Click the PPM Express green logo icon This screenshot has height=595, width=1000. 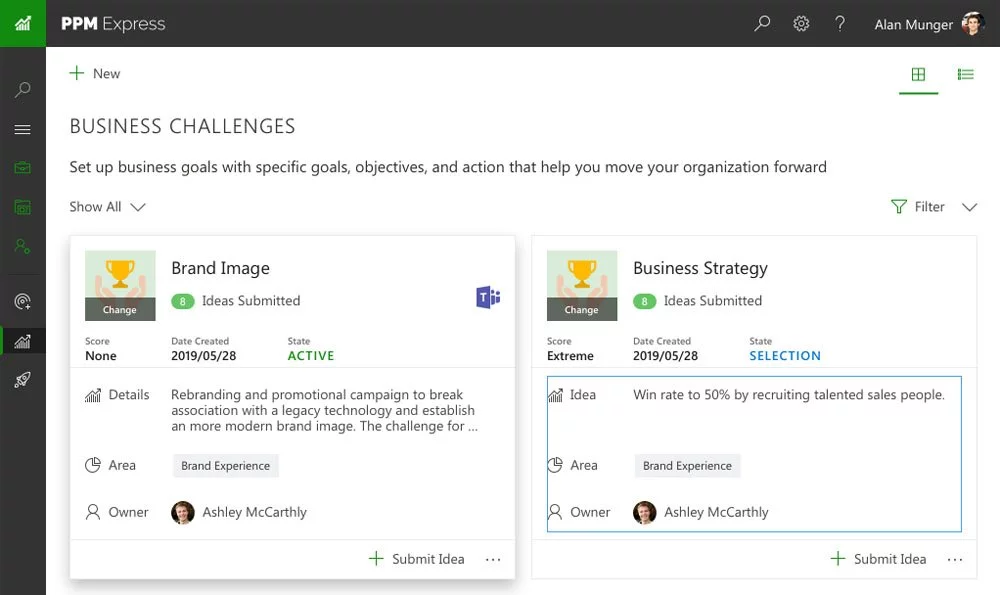(23, 24)
